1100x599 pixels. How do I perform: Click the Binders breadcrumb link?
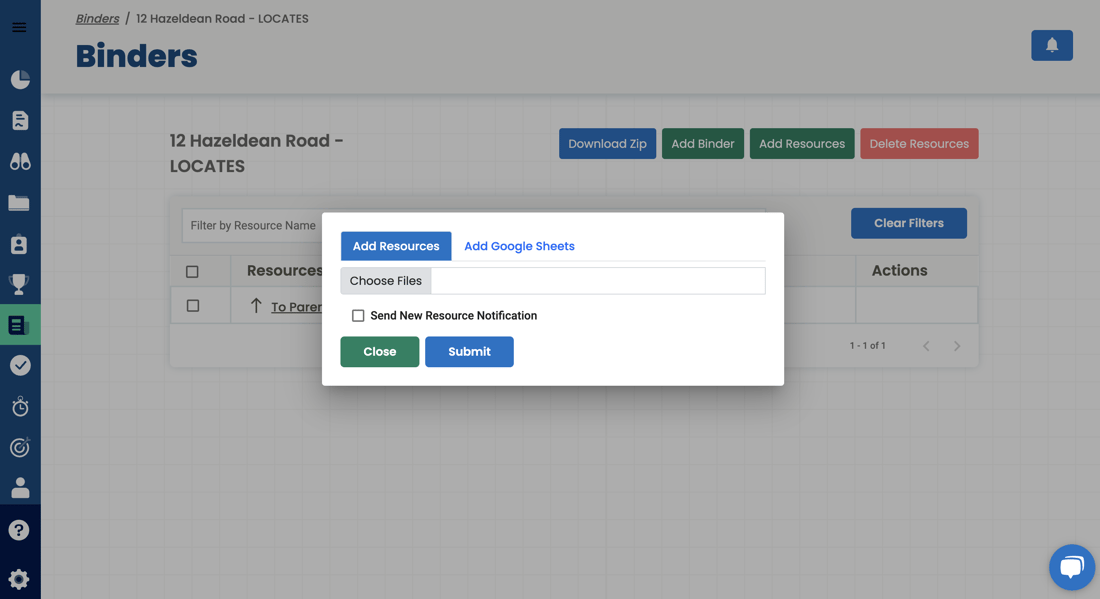tap(98, 19)
